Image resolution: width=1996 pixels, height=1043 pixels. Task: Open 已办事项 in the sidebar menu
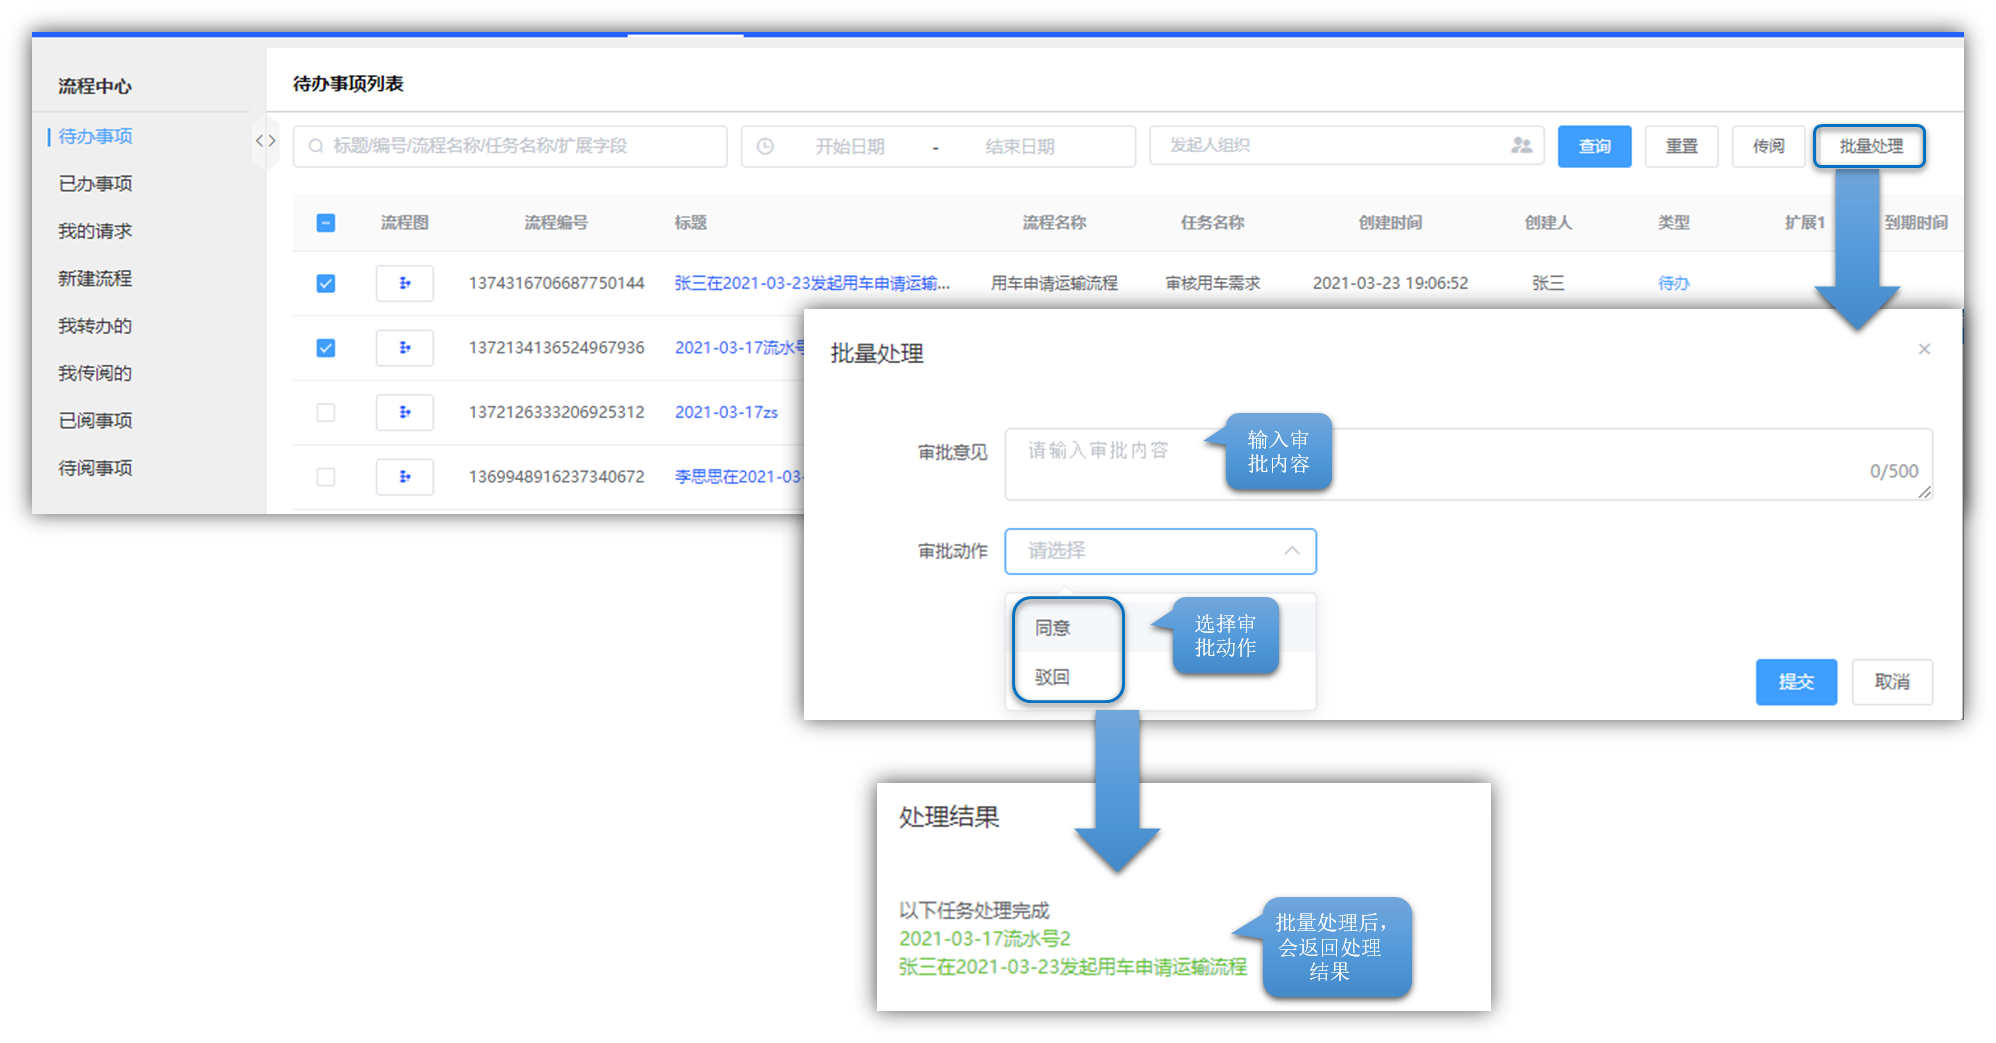95,184
